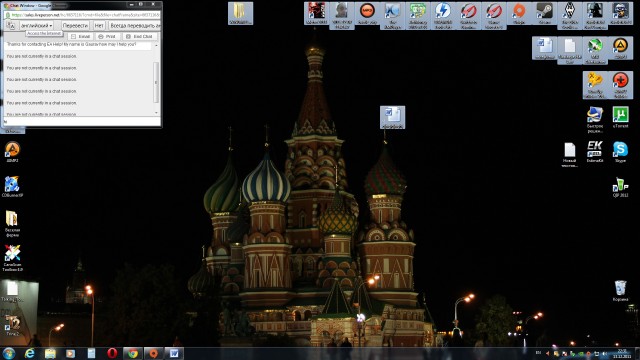Click the Всегда переводить button
This screenshot has height=360, width=640.
click(x=135, y=25)
